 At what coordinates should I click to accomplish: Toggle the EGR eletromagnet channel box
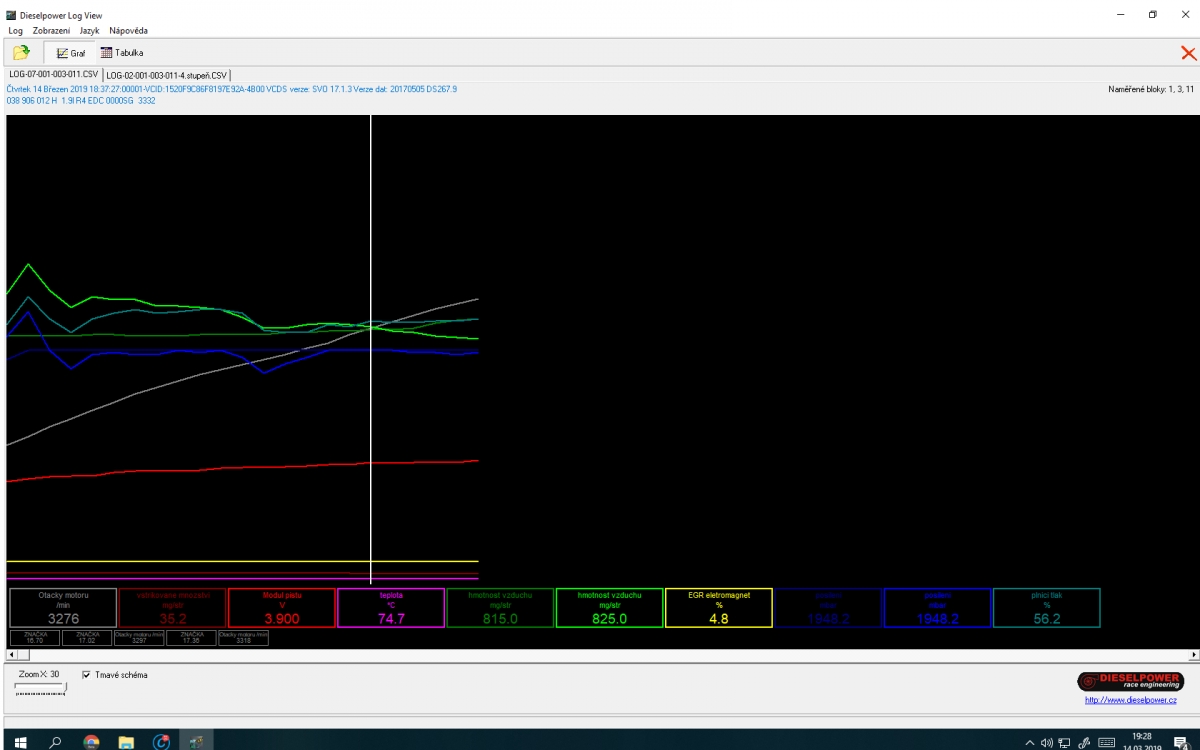tap(718, 608)
